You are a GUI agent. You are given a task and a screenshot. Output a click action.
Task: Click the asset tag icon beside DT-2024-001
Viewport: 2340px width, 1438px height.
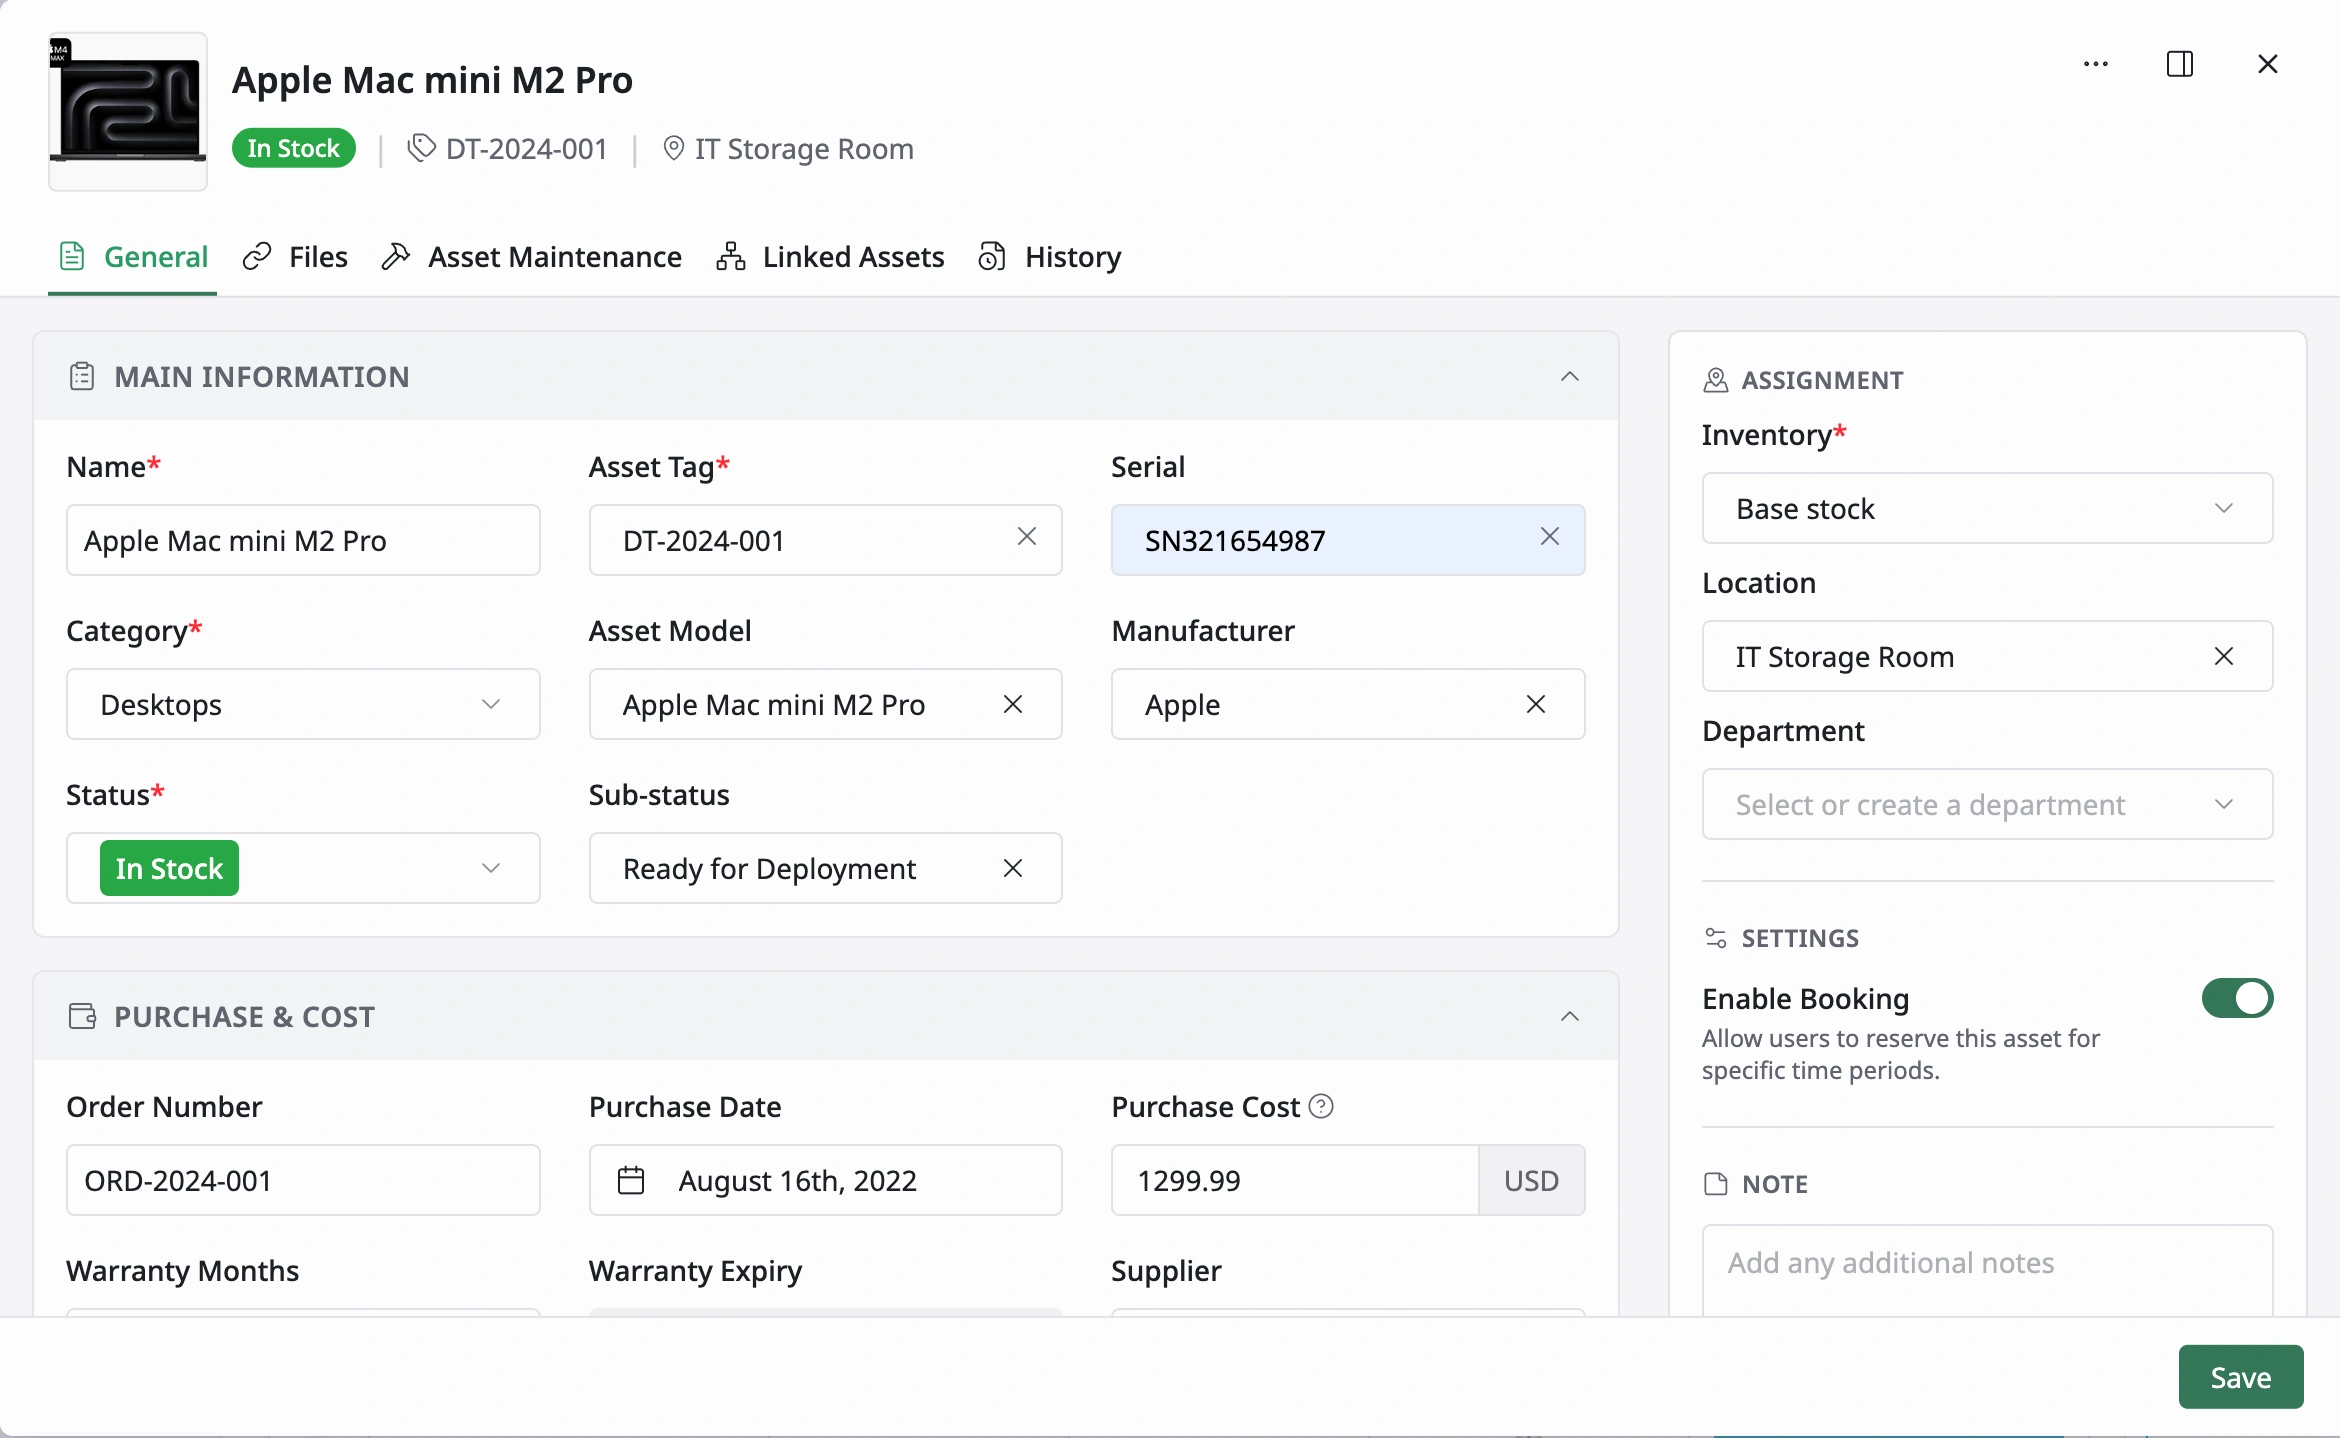(421, 148)
